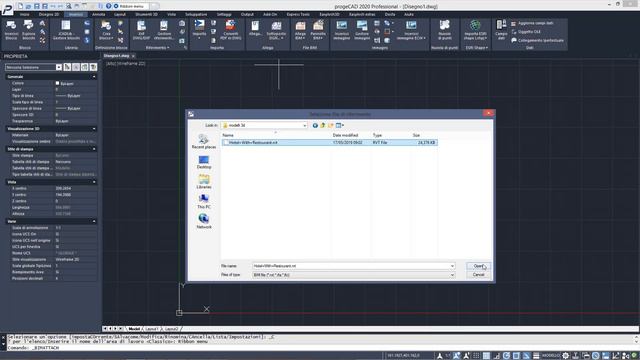Click the Sottoposto DGN ribbon icon
Screen dimensions: 640x360
pyautogui.click(x=276, y=30)
